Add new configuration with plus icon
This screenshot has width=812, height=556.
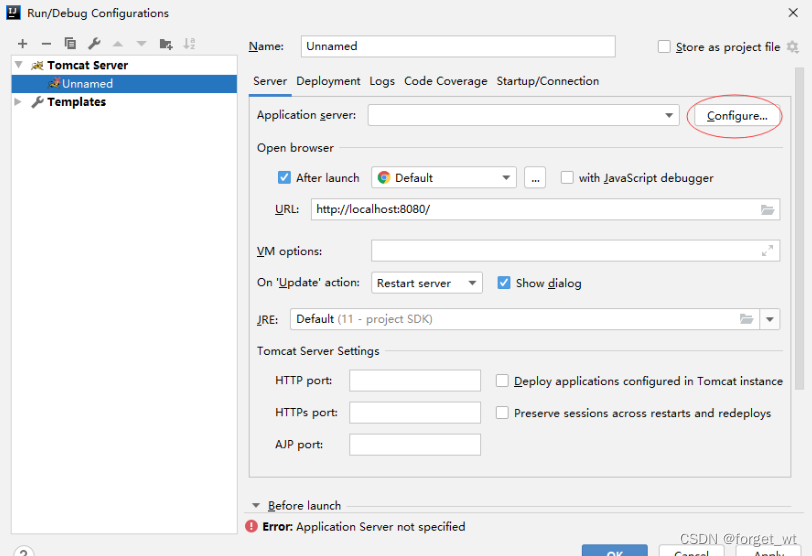(22, 44)
